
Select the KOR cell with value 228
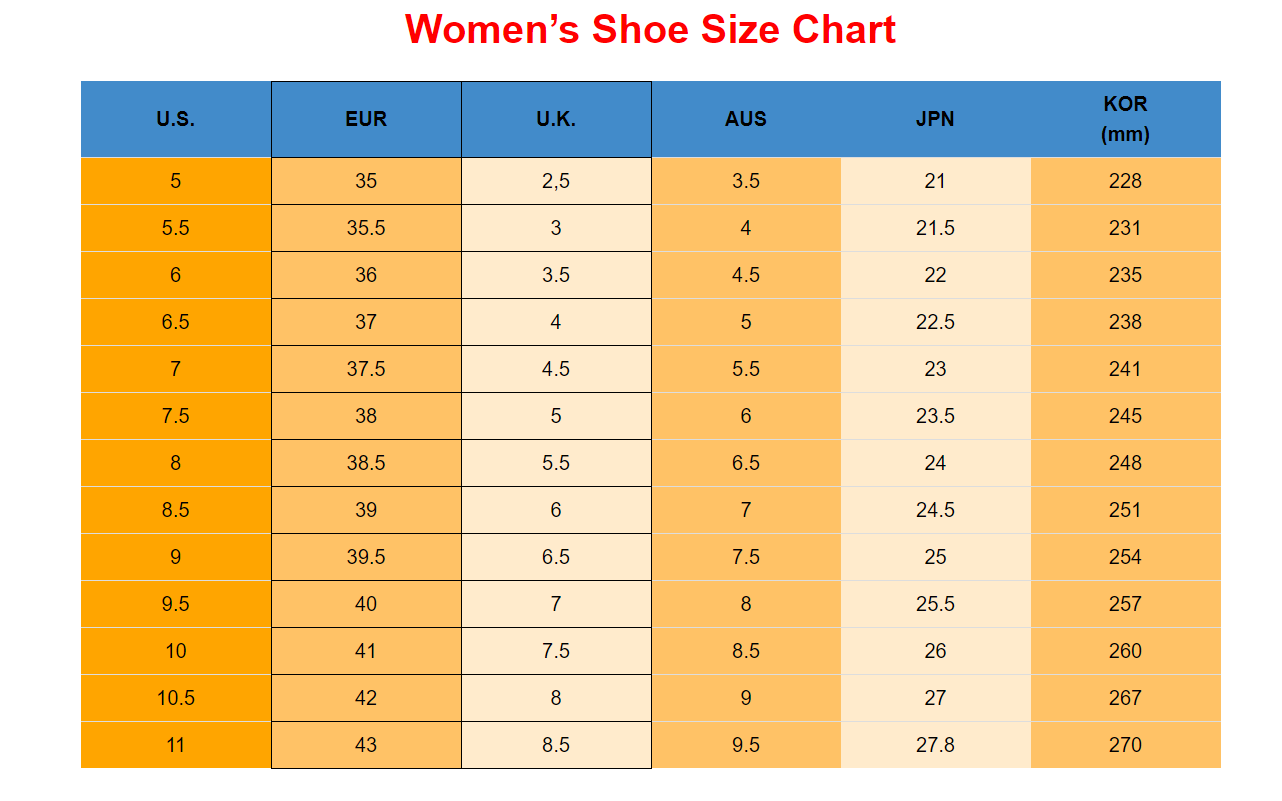coord(1125,181)
